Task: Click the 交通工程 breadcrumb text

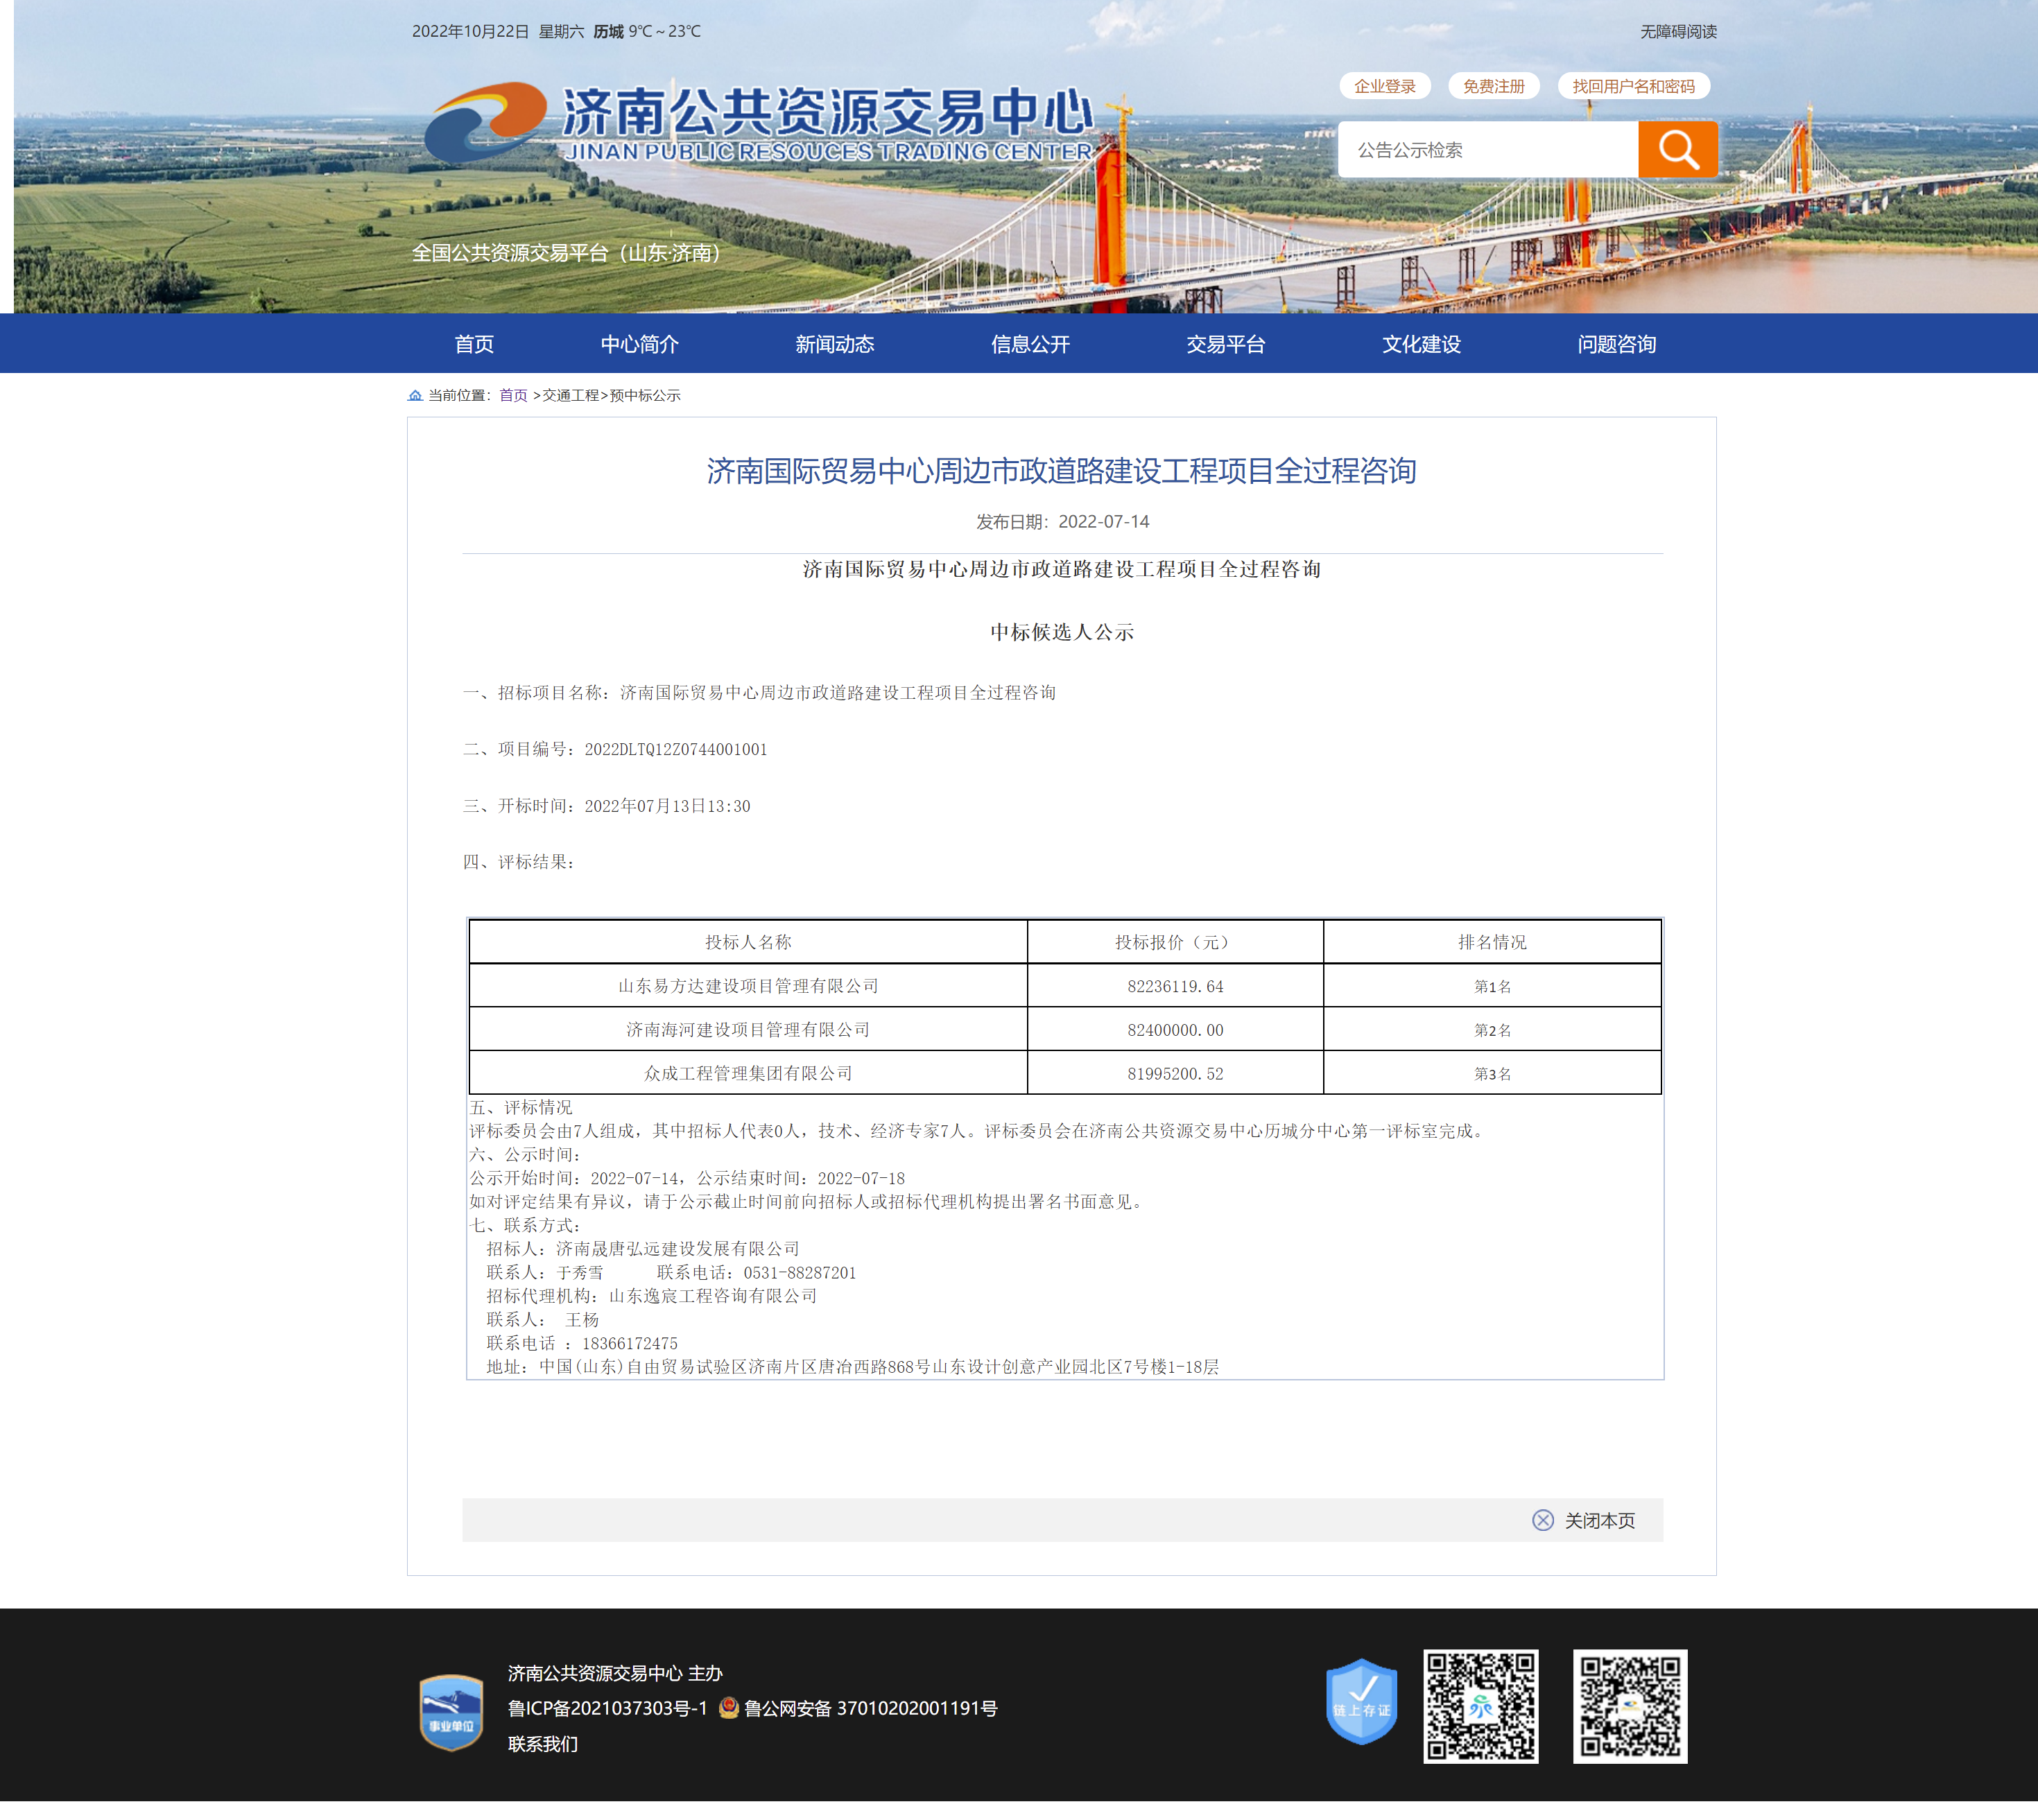Action: point(571,396)
